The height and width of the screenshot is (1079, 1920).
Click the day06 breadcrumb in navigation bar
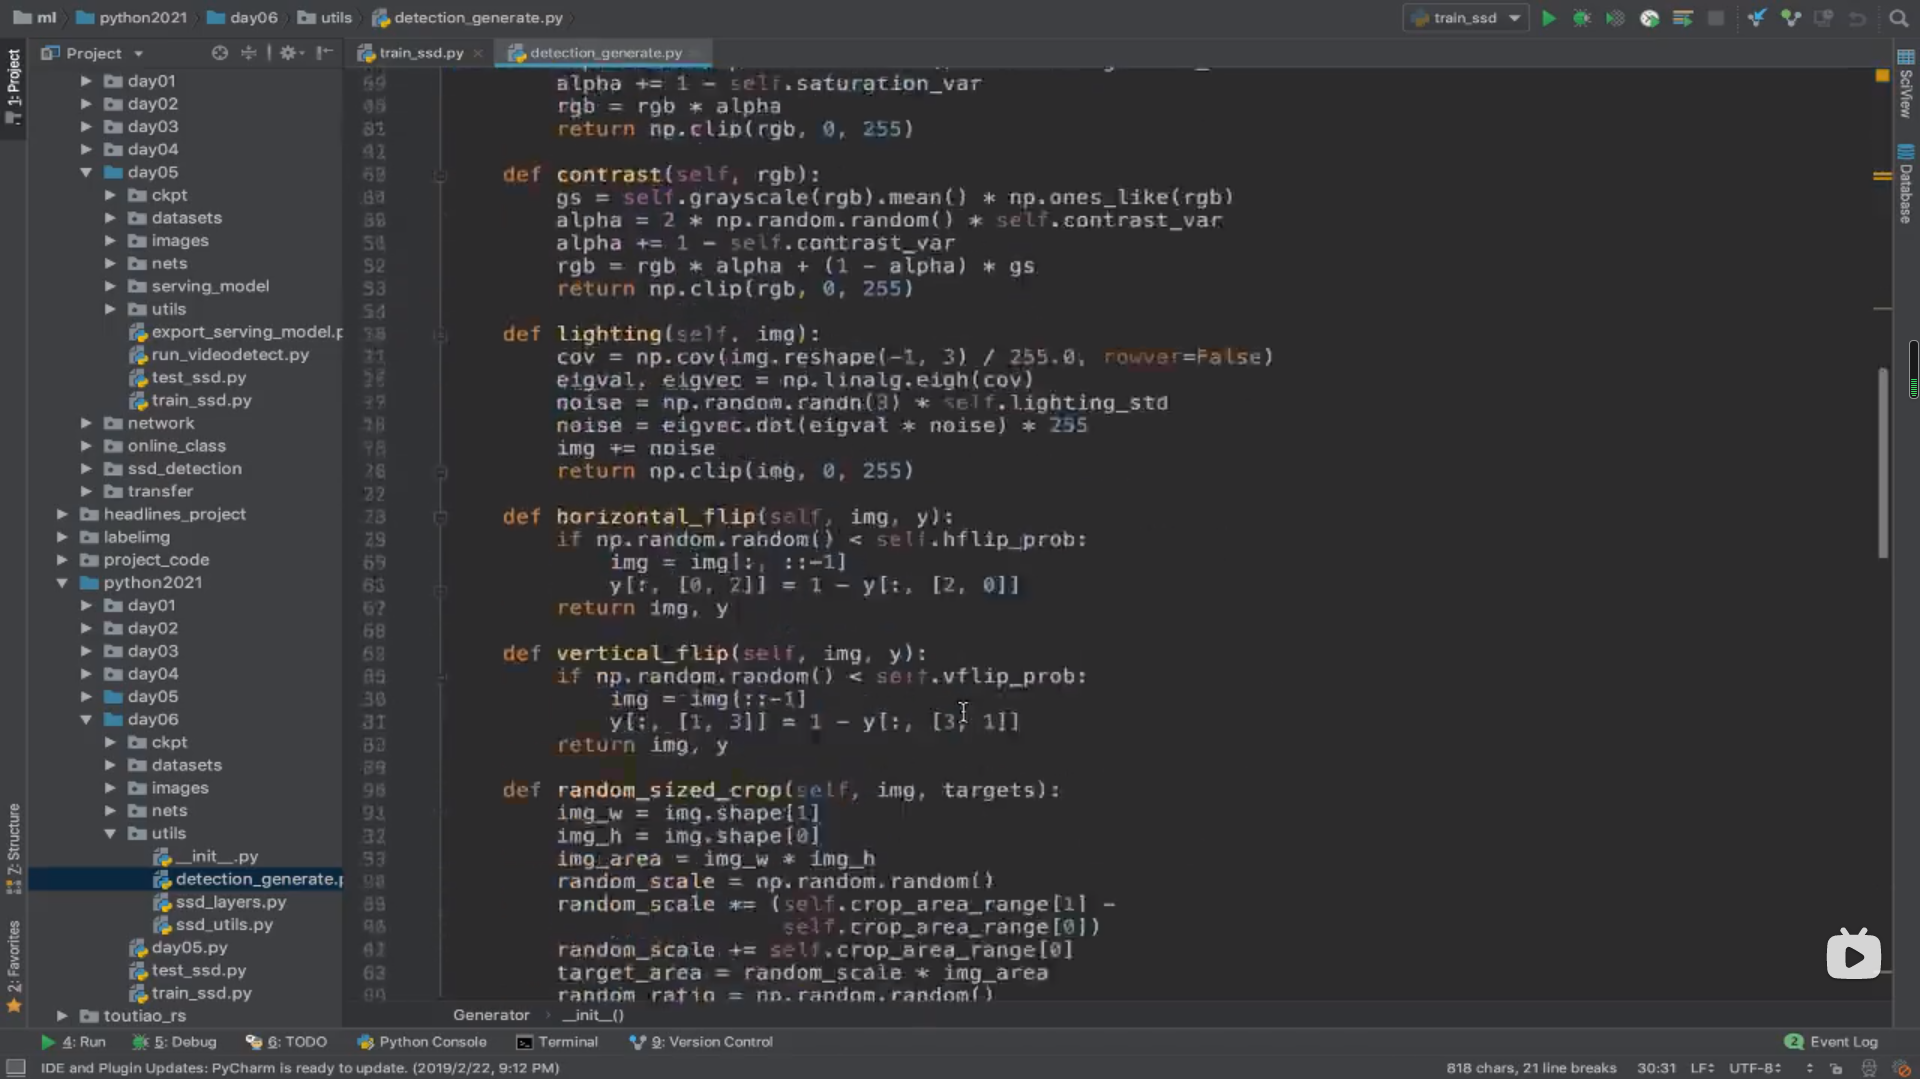pyautogui.click(x=243, y=18)
